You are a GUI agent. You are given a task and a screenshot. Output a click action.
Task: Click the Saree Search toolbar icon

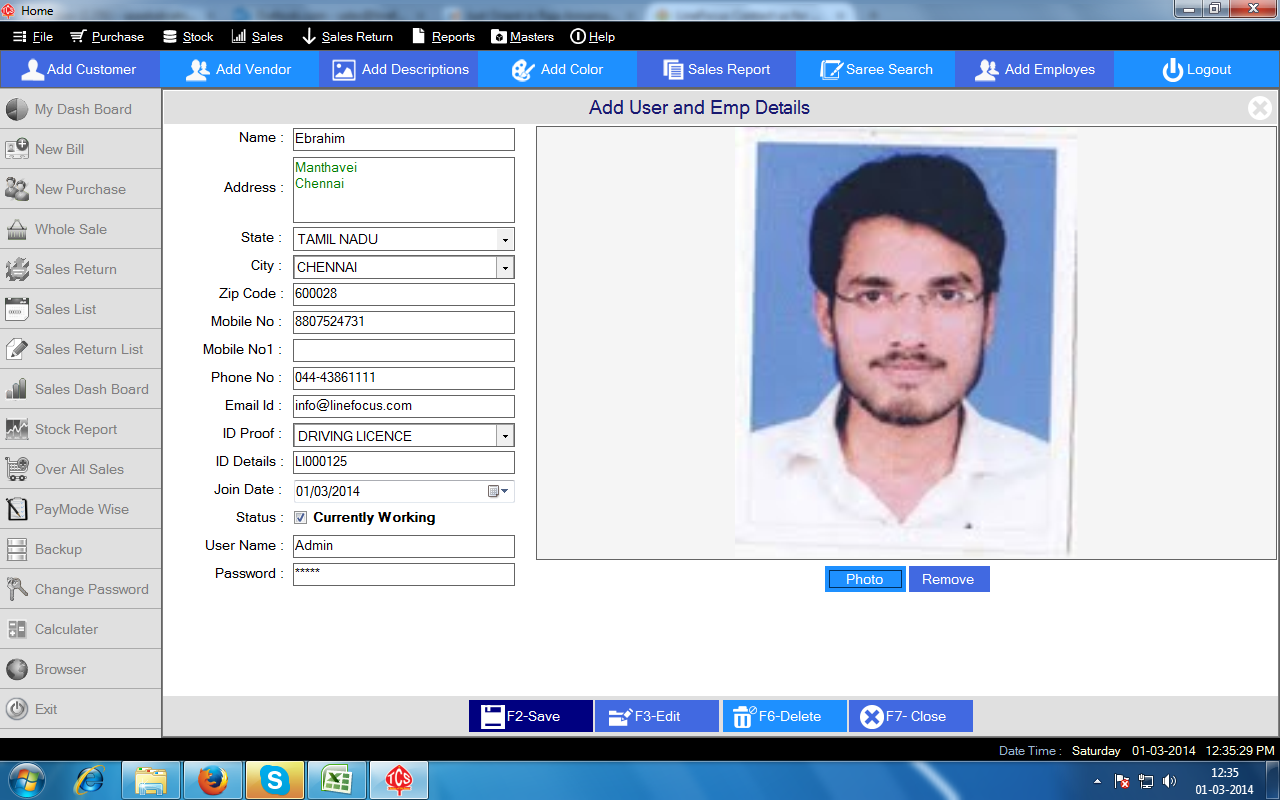click(x=831, y=70)
